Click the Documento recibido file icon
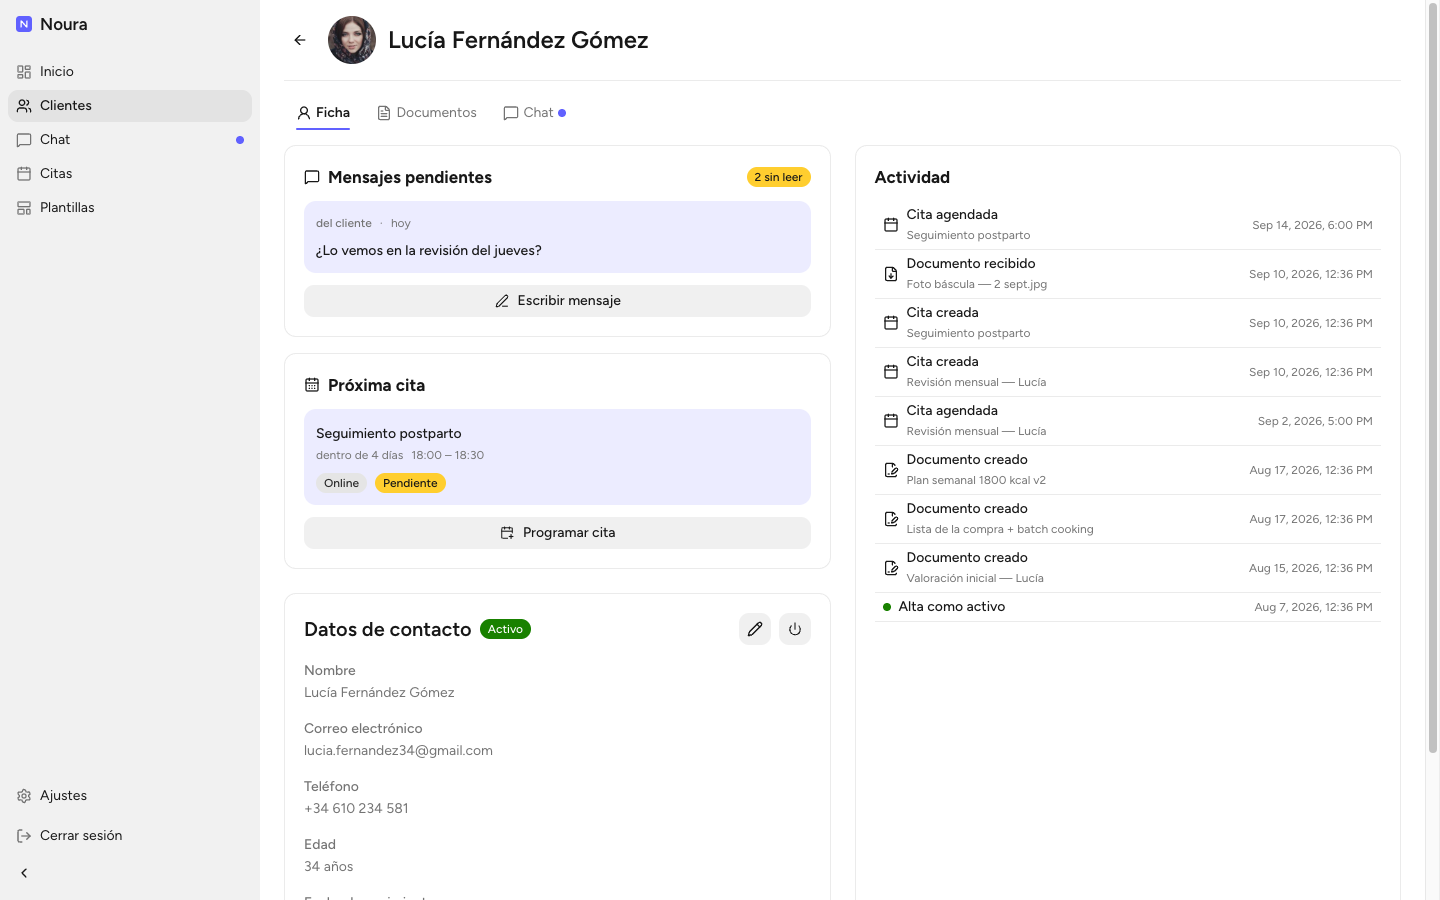 [x=891, y=274]
